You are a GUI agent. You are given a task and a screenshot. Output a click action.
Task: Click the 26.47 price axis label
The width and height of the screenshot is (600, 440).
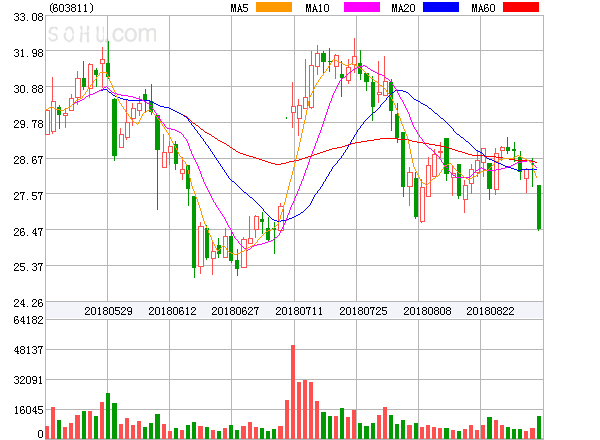pos(28,232)
